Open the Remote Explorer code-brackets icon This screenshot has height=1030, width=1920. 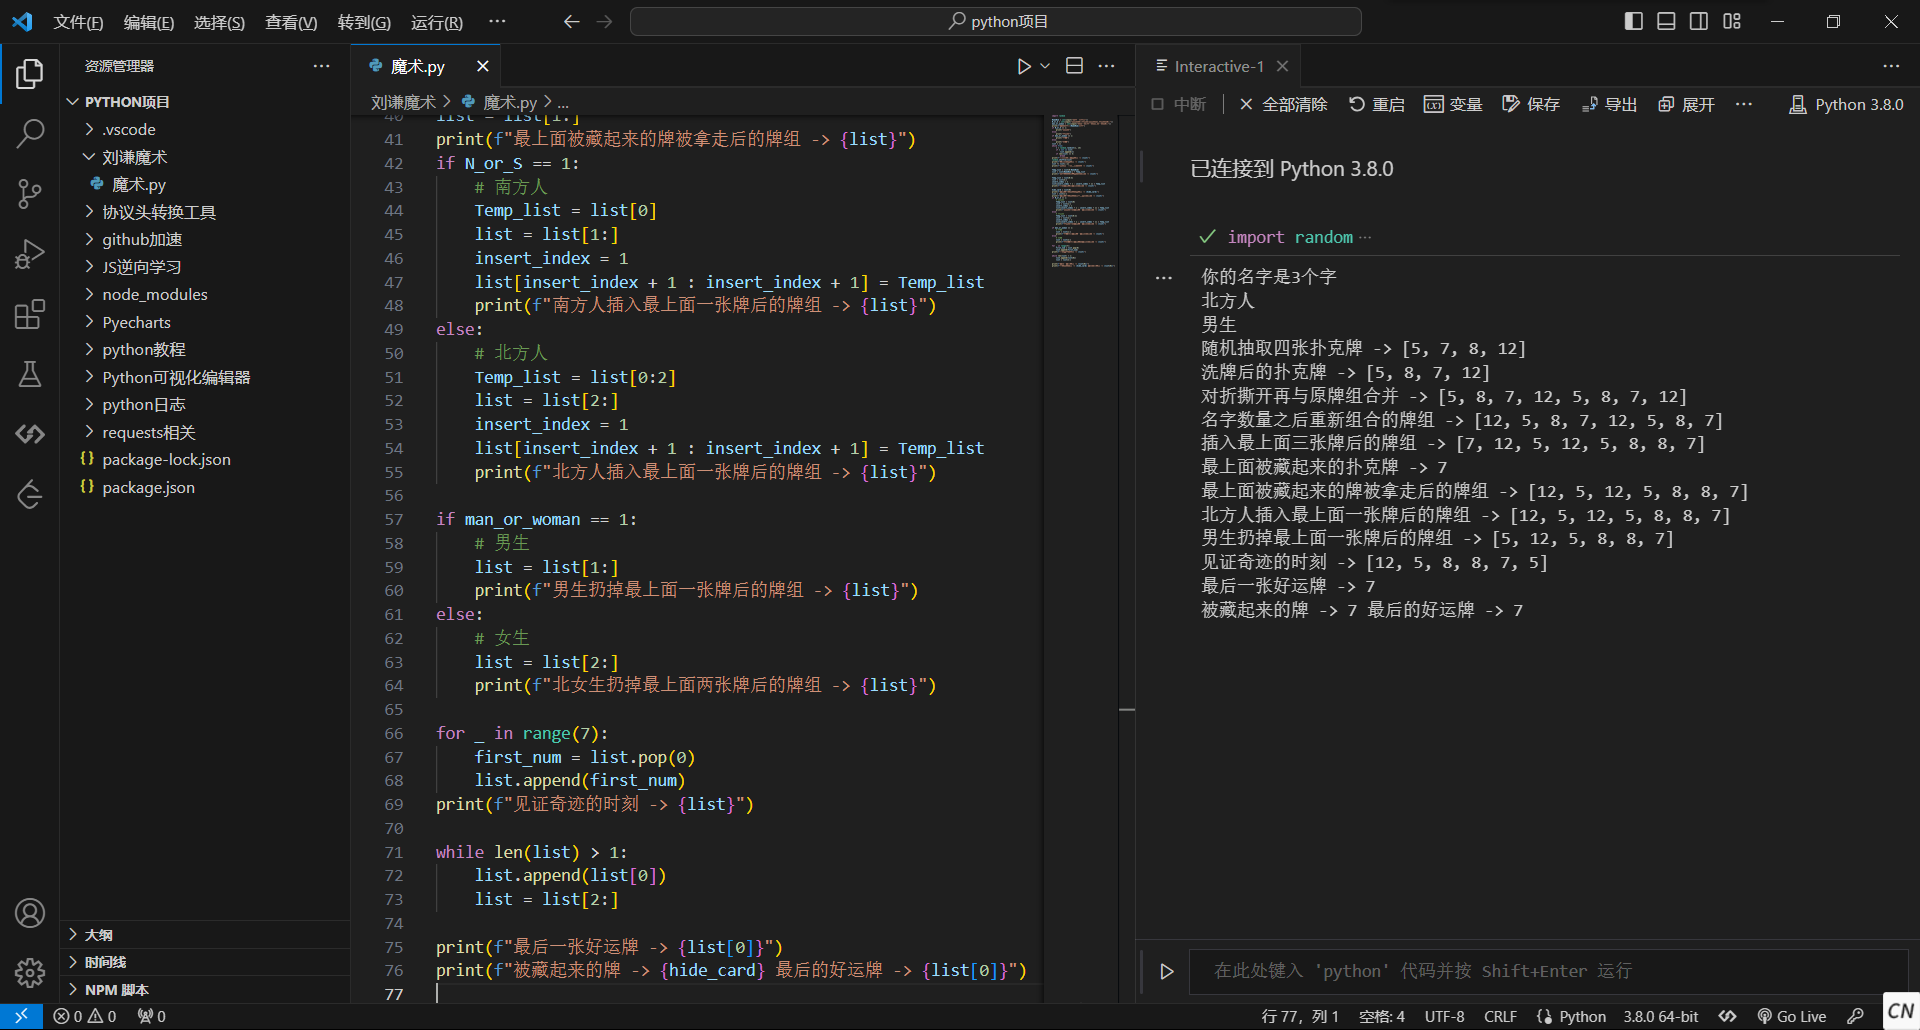pyautogui.click(x=30, y=434)
